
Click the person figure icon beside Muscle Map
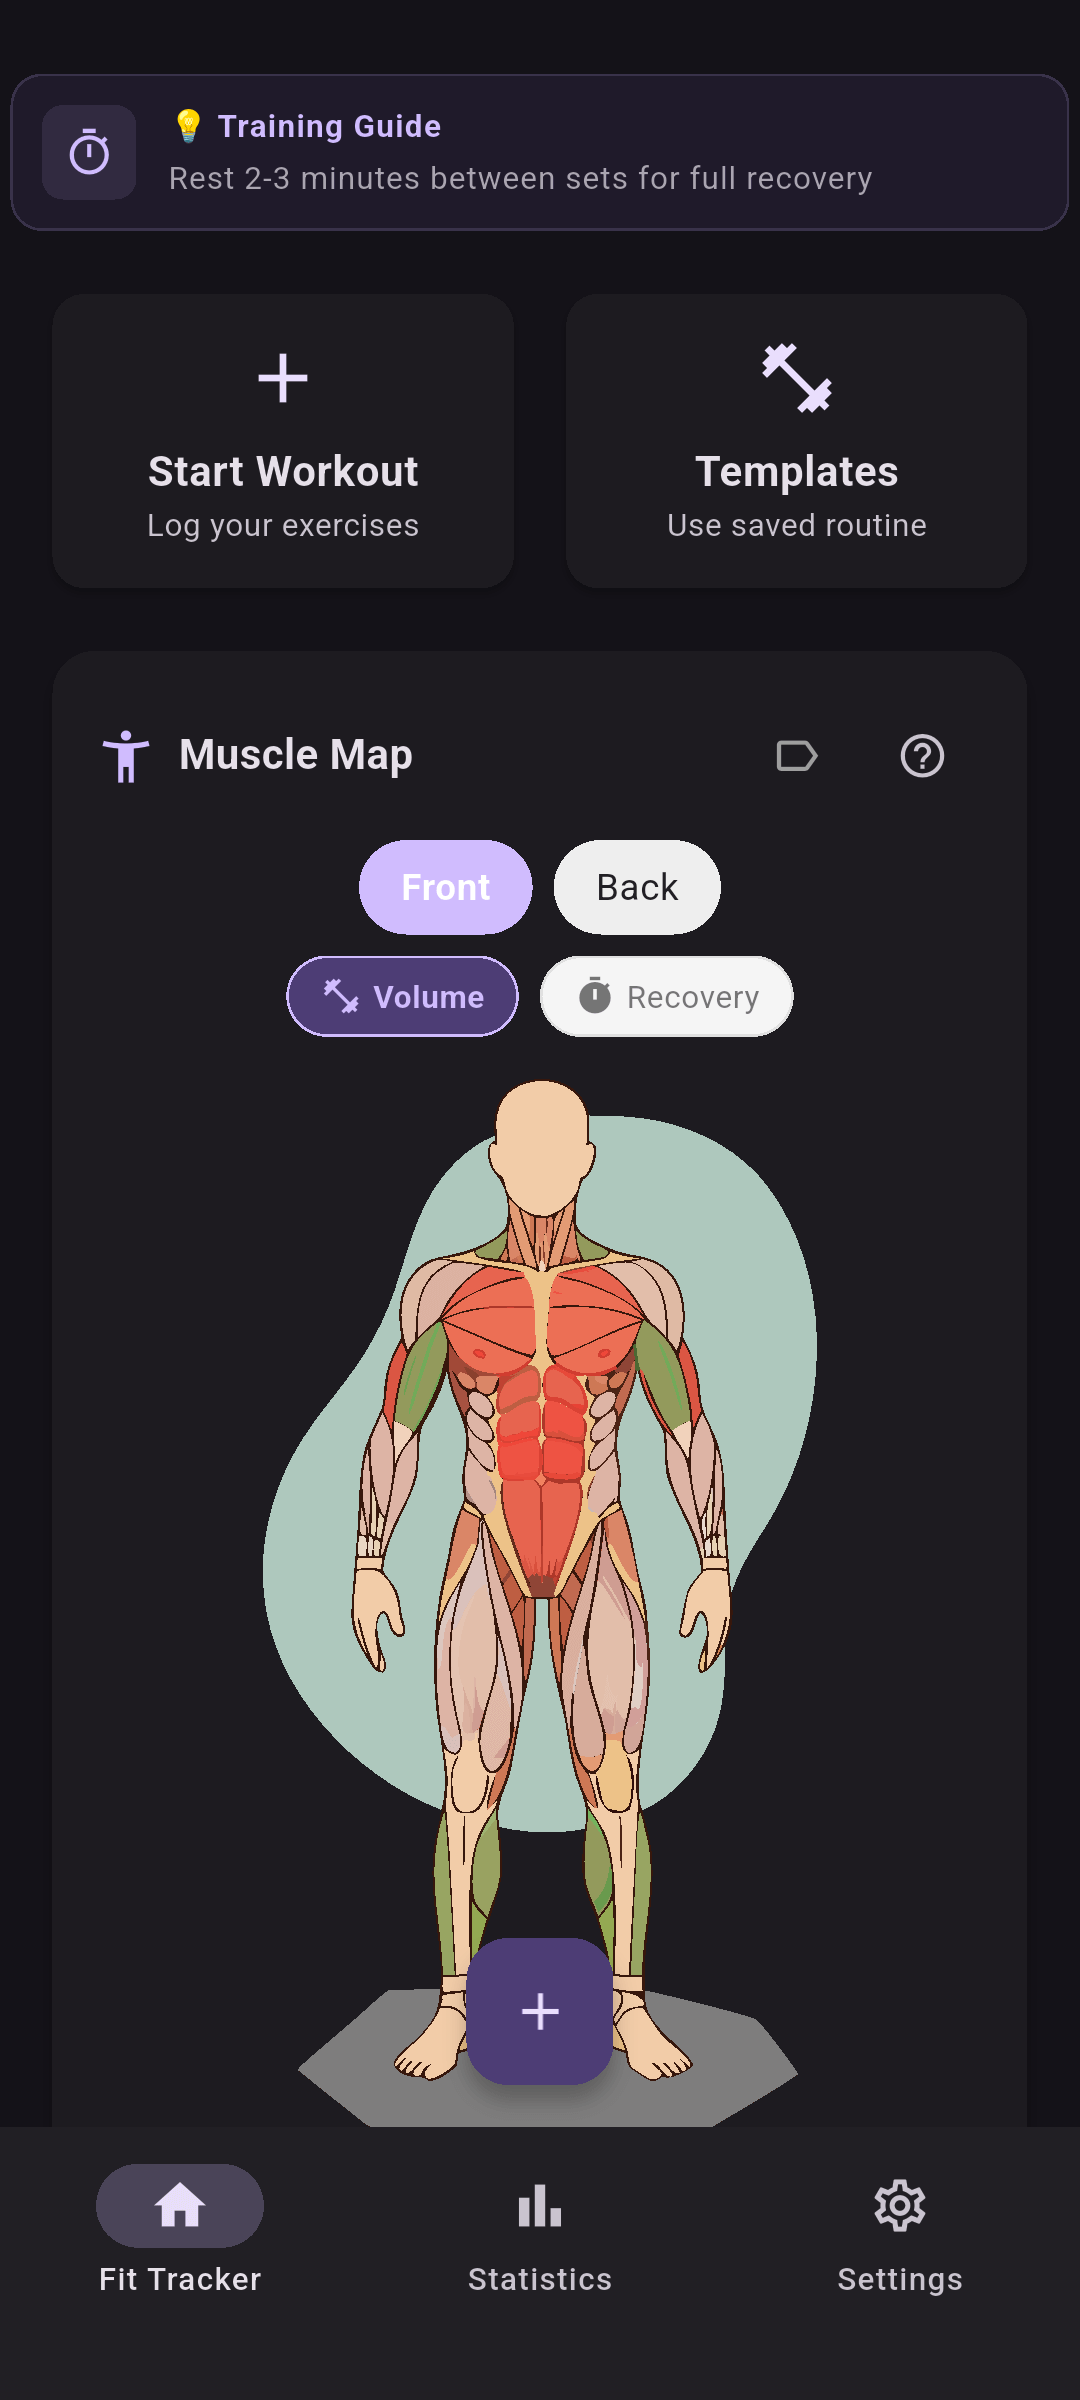tap(126, 756)
